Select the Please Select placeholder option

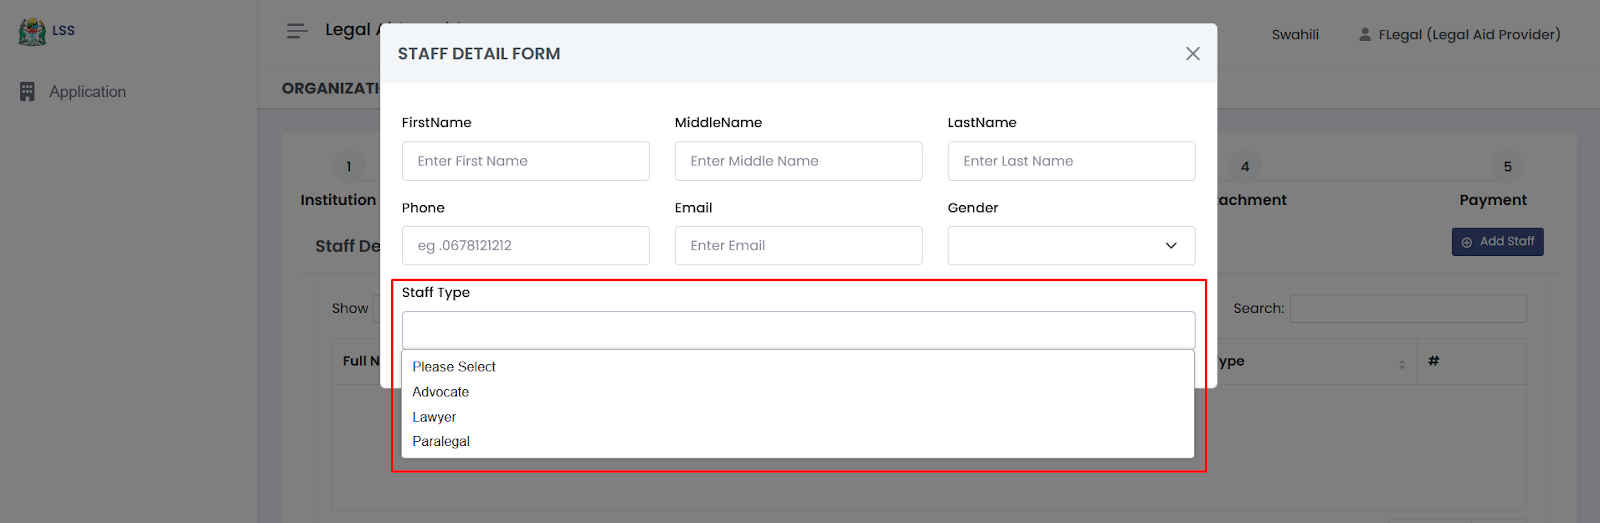(x=454, y=367)
